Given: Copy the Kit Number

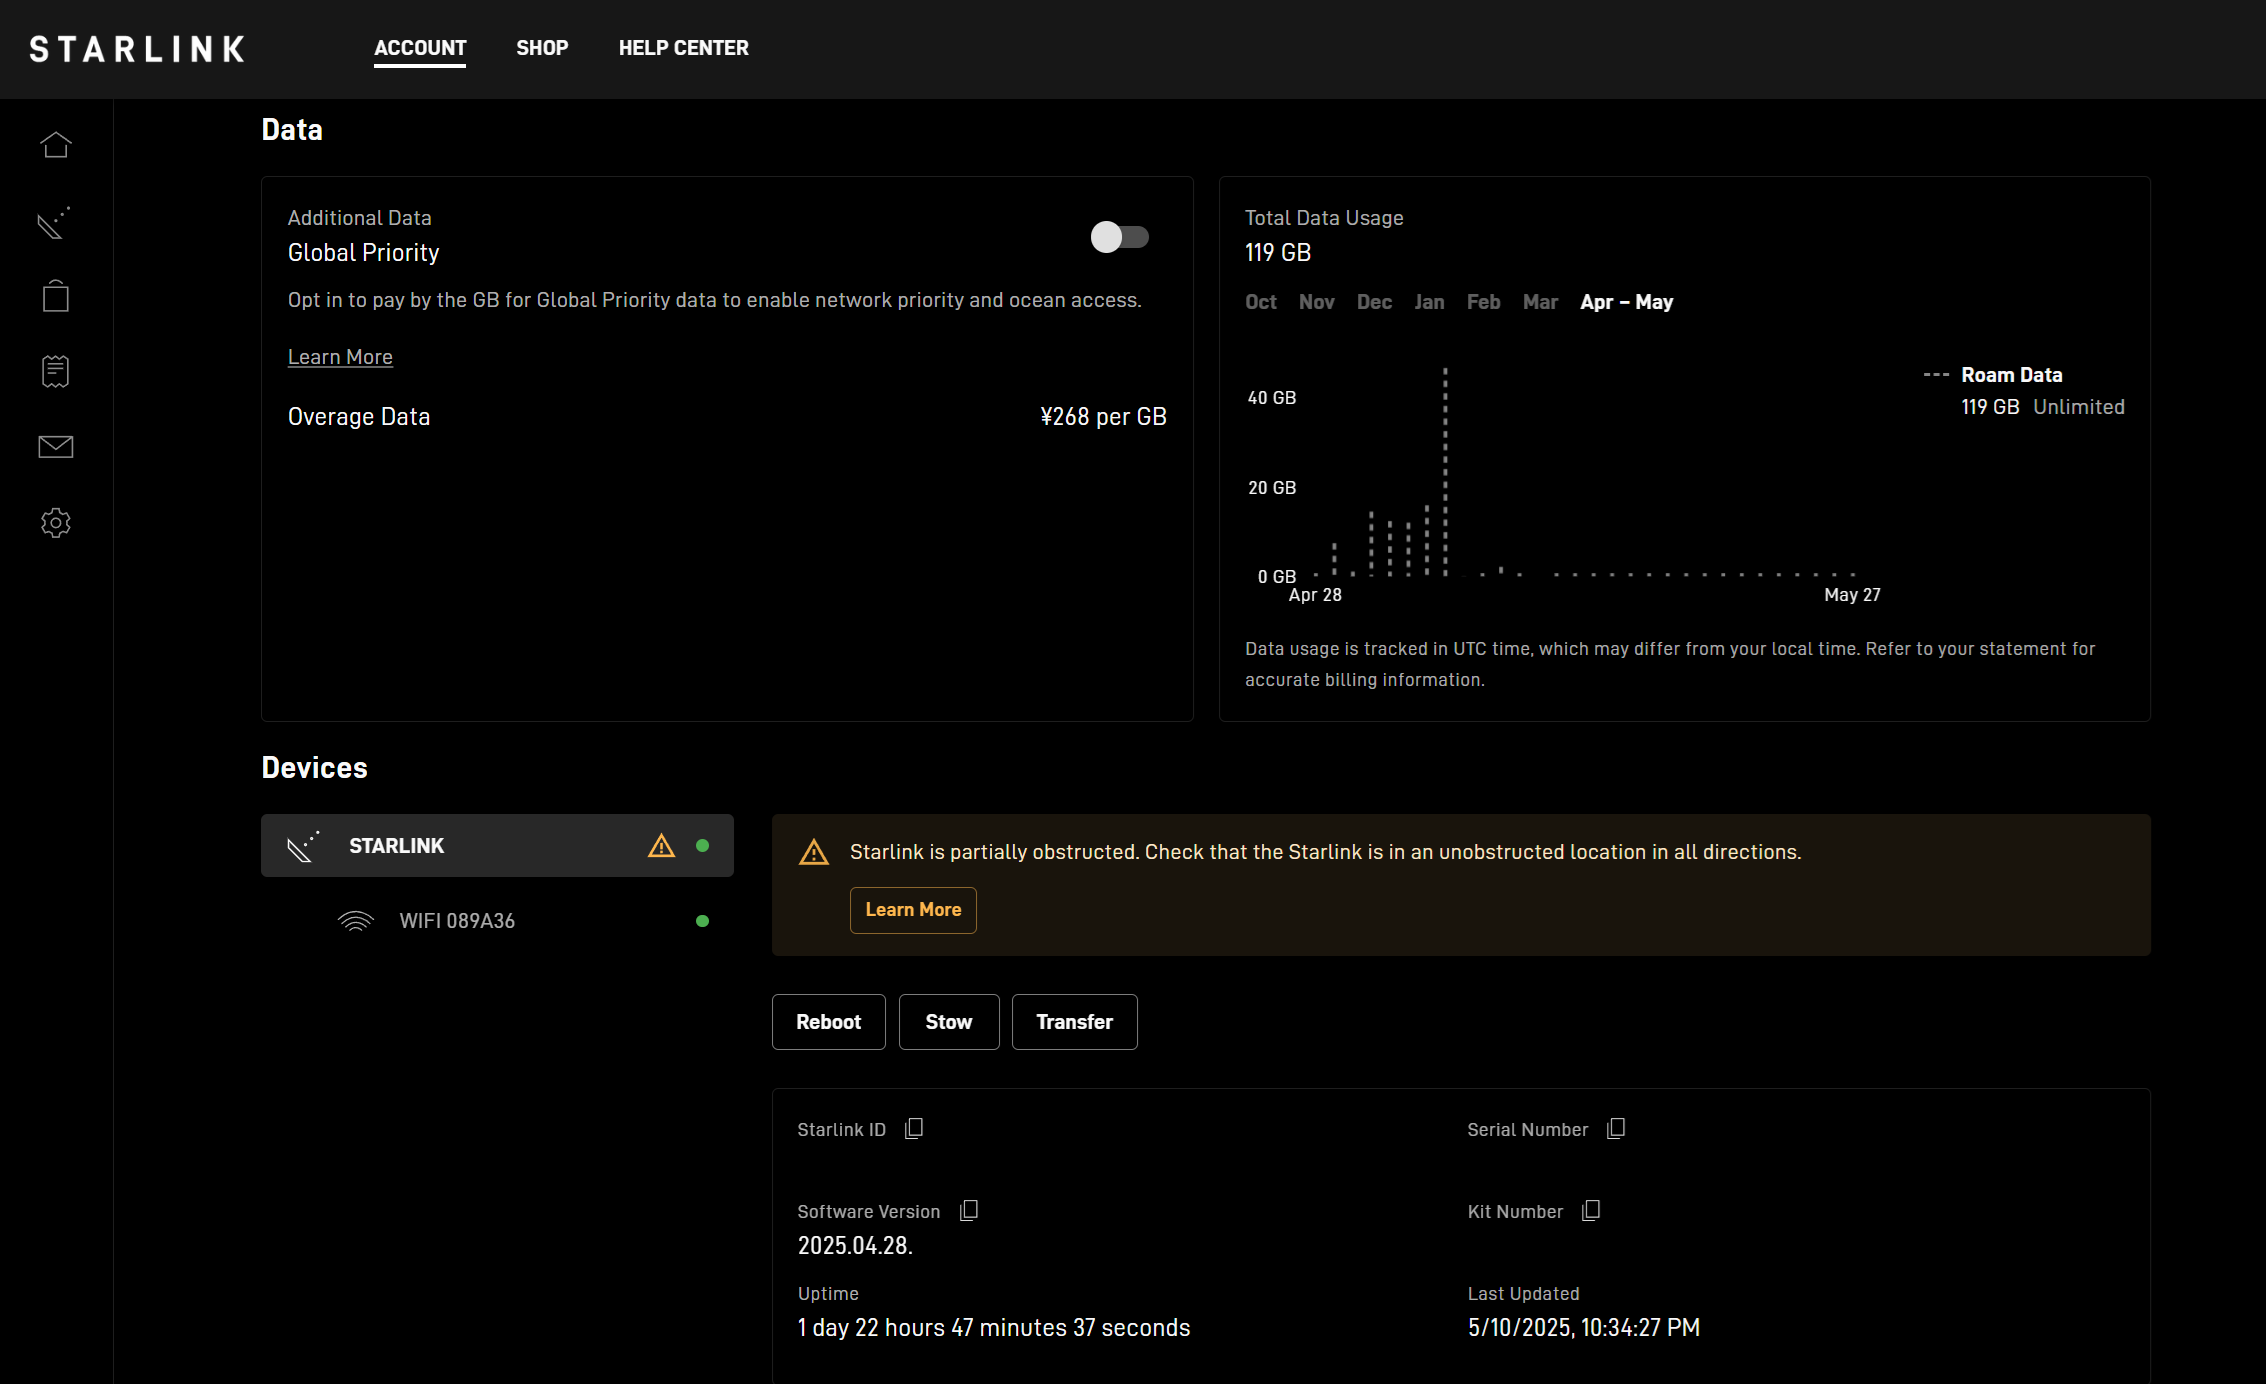Looking at the screenshot, I should pos(1591,1211).
